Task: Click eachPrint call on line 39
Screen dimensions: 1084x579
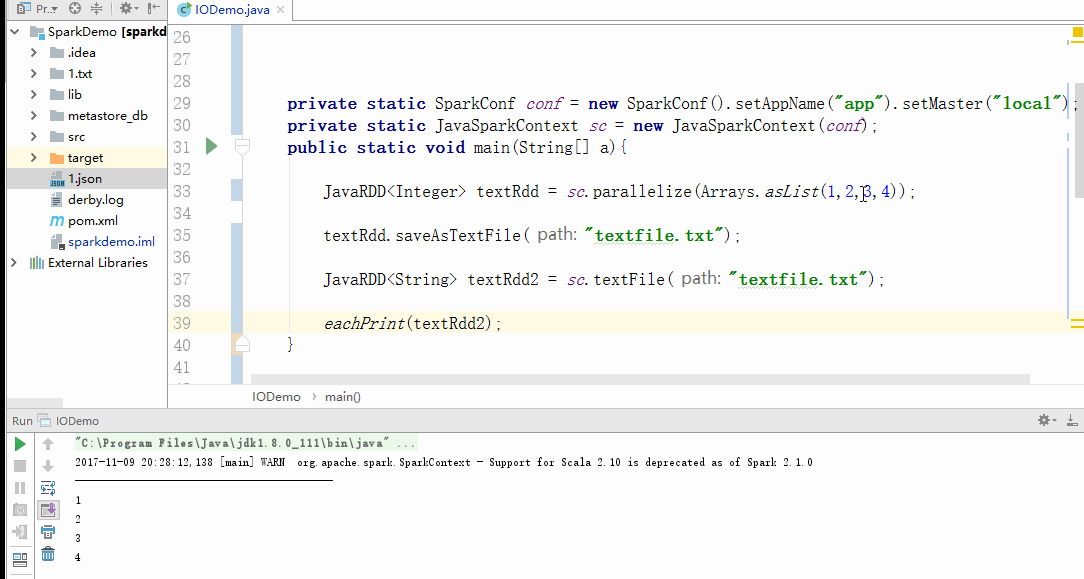Action: [x=412, y=323]
